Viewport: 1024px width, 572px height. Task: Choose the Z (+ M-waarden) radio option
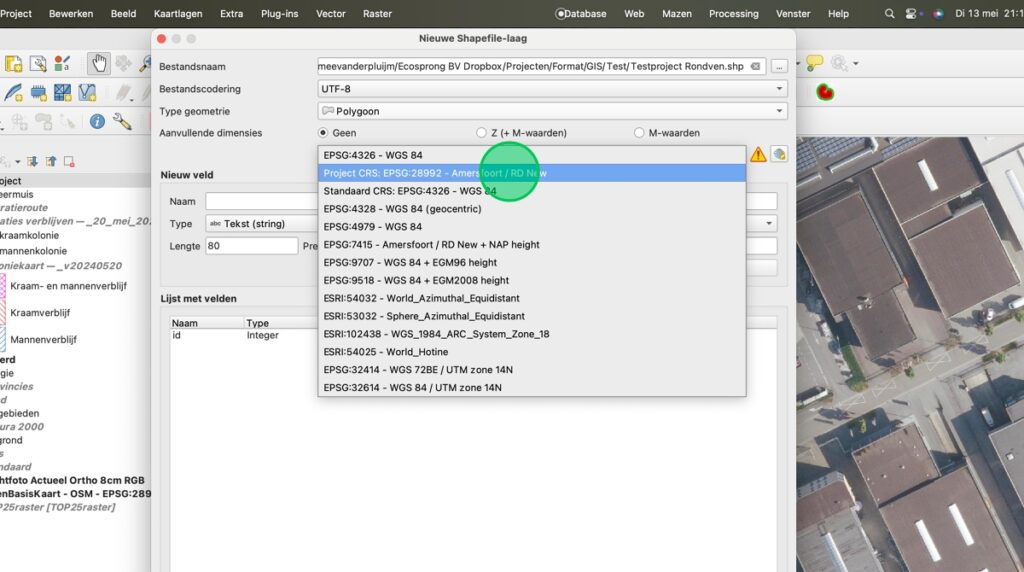point(481,133)
